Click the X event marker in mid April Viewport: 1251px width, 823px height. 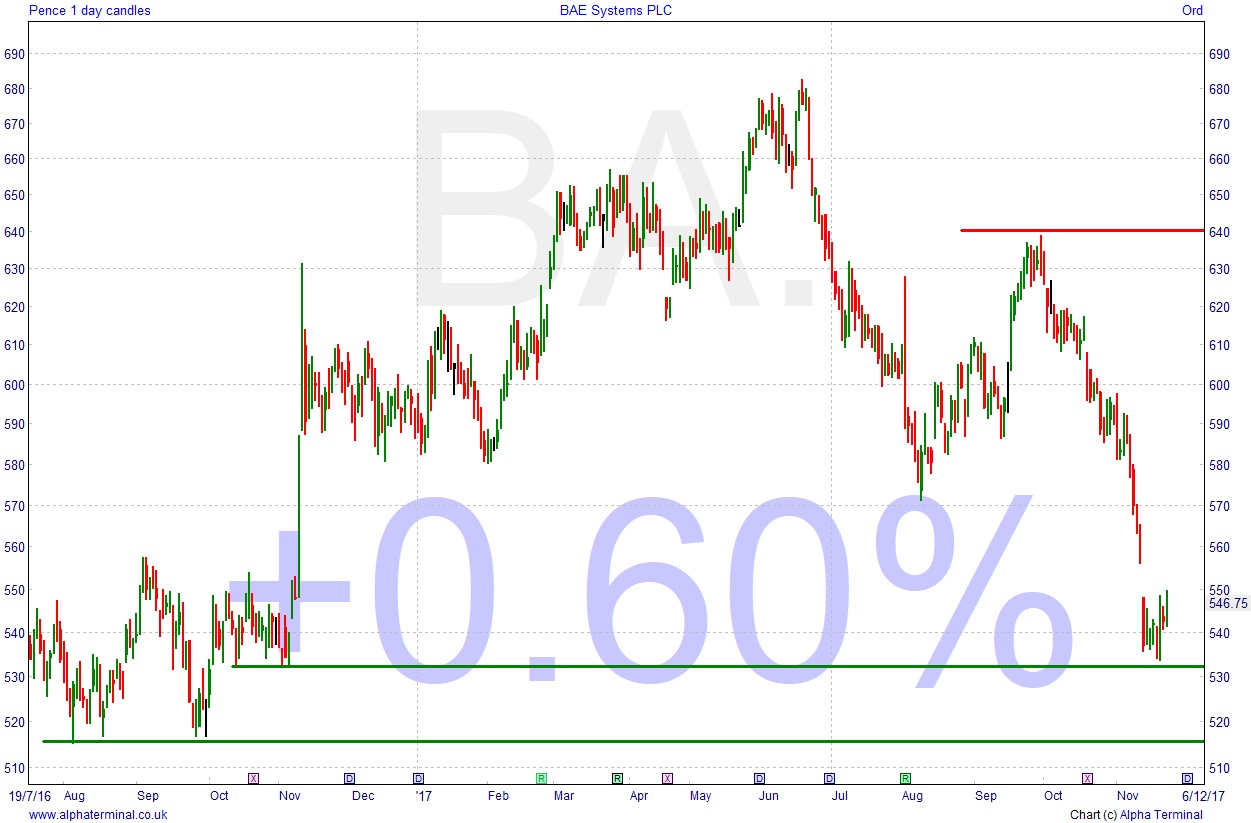coord(667,778)
